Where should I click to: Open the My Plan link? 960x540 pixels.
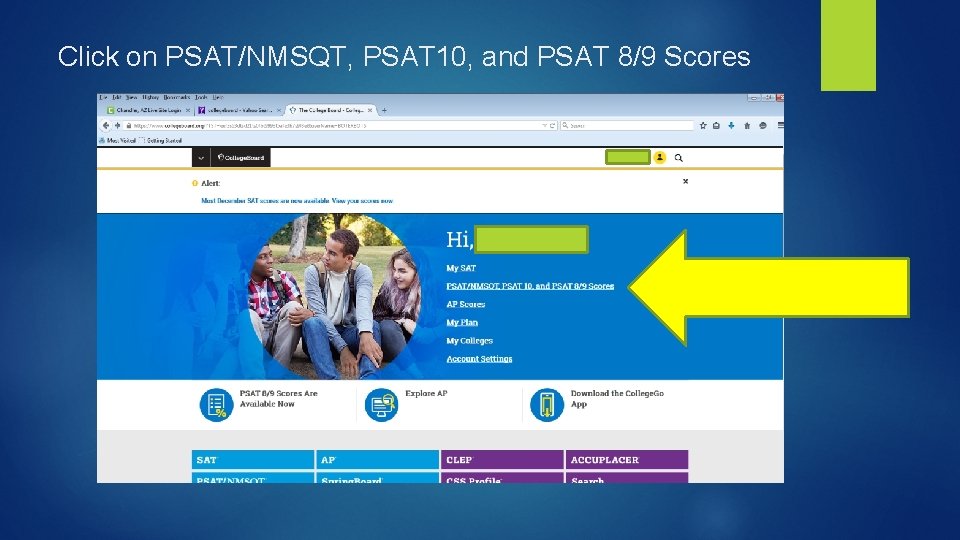(462, 323)
